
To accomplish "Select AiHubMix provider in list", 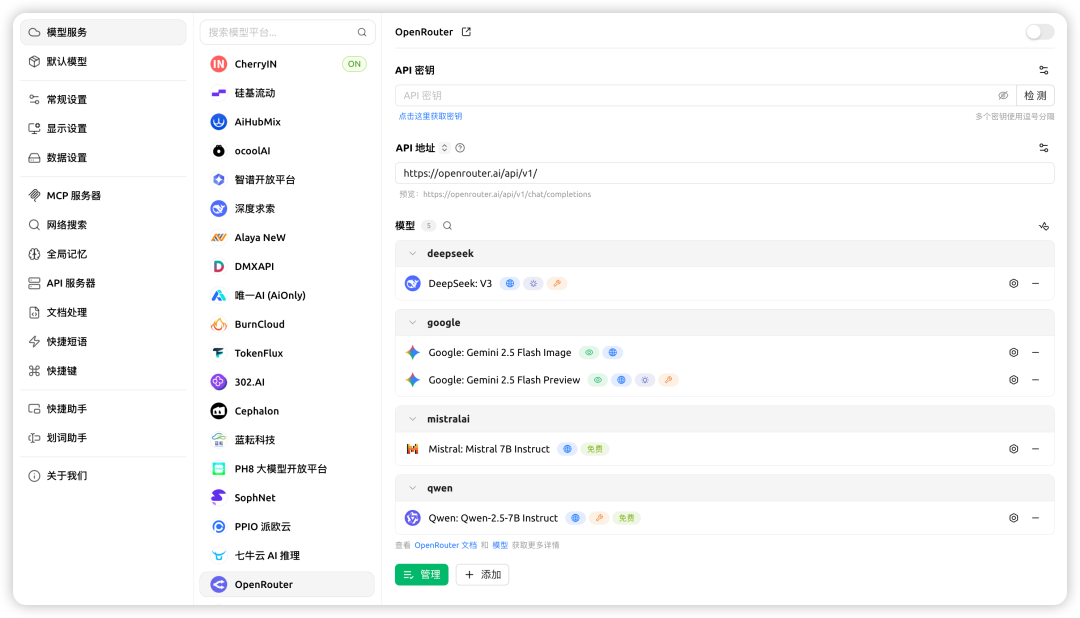I will tap(287, 122).
